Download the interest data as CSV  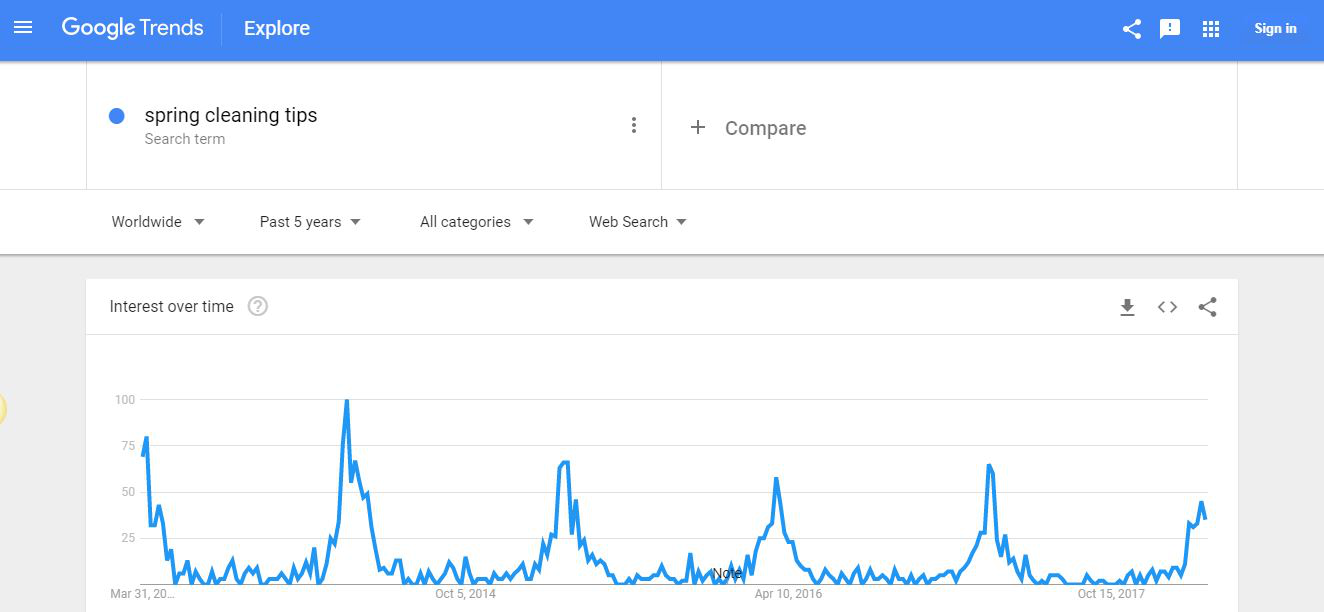[x=1127, y=307]
